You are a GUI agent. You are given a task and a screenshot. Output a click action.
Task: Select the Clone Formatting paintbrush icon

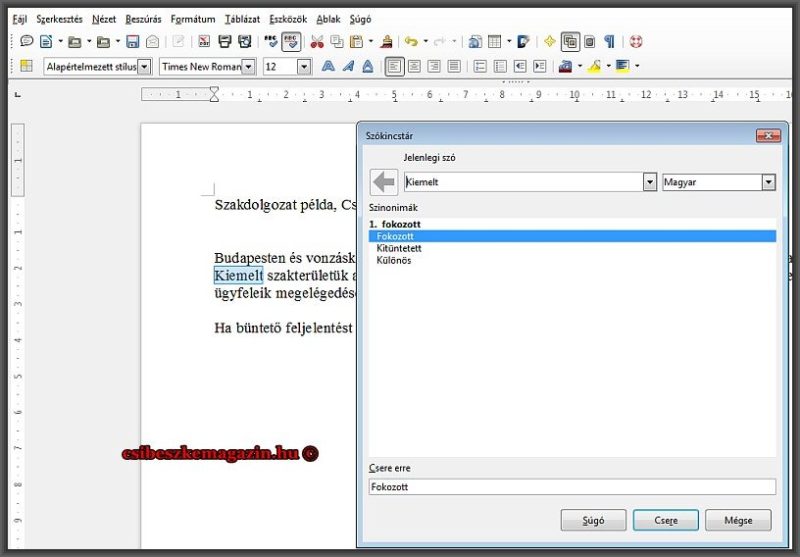click(387, 41)
